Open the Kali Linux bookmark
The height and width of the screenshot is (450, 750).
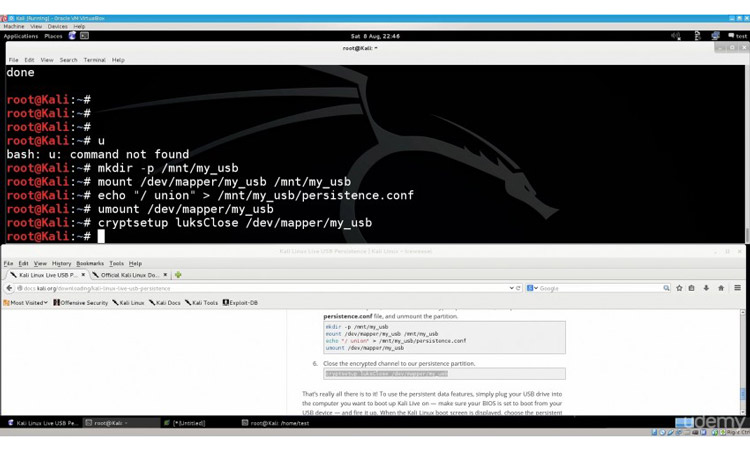tap(128, 303)
